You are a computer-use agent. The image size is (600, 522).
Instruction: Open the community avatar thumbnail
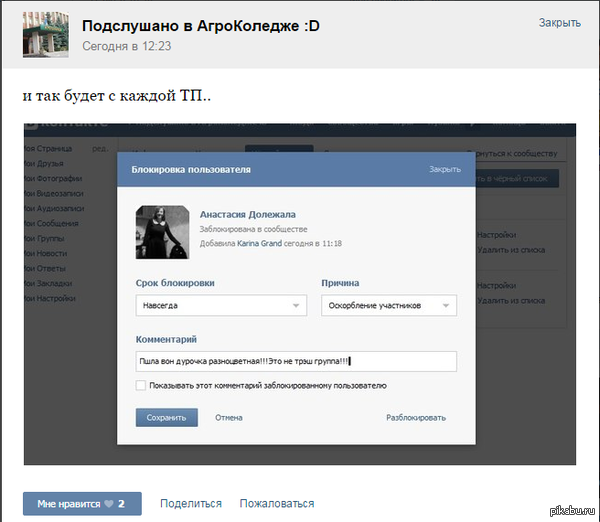click(46, 34)
